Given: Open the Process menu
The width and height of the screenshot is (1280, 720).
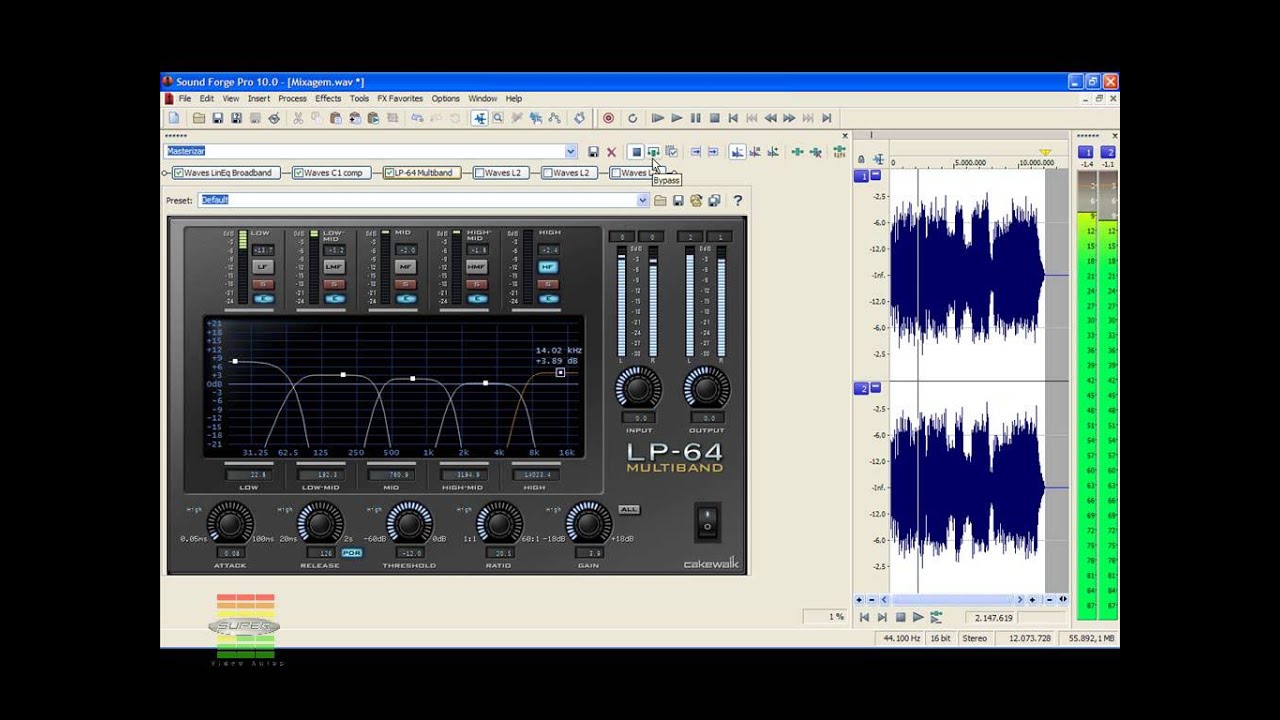Looking at the screenshot, I should [292, 99].
